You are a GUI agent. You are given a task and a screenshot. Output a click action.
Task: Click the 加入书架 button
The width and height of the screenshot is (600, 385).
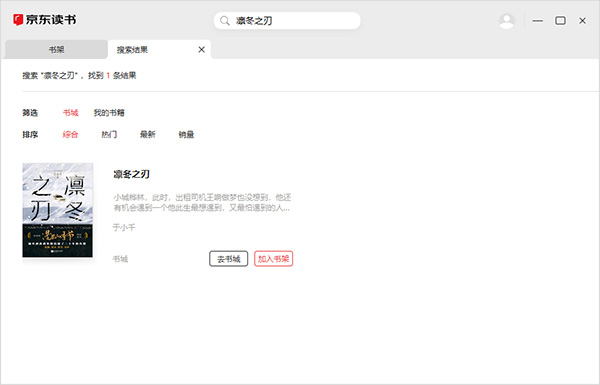pos(274,259)
